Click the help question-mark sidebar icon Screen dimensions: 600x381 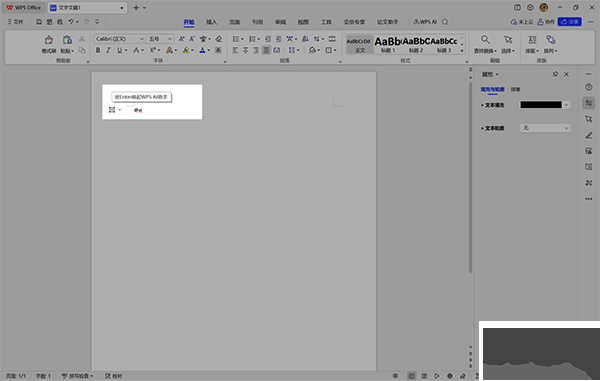[x=589, y=87]
